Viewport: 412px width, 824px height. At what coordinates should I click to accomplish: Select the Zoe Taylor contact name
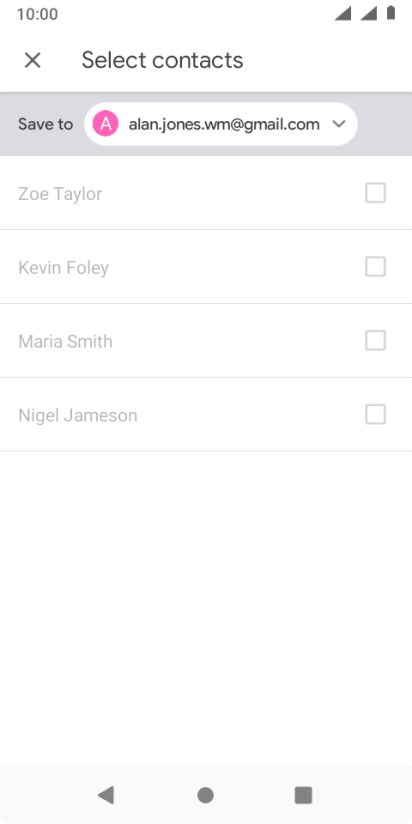coord(60,194)
